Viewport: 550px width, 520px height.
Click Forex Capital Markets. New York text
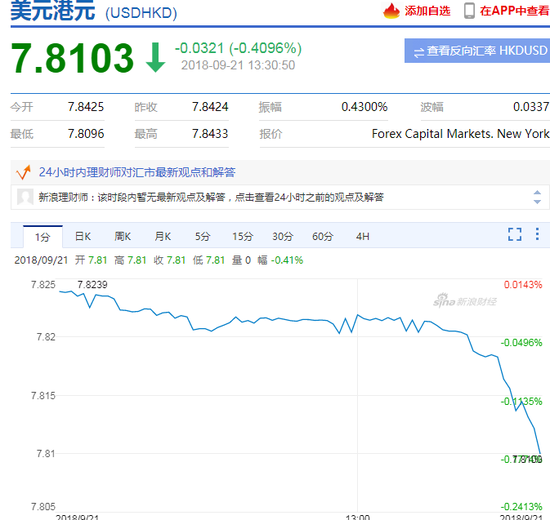[461, 134]
